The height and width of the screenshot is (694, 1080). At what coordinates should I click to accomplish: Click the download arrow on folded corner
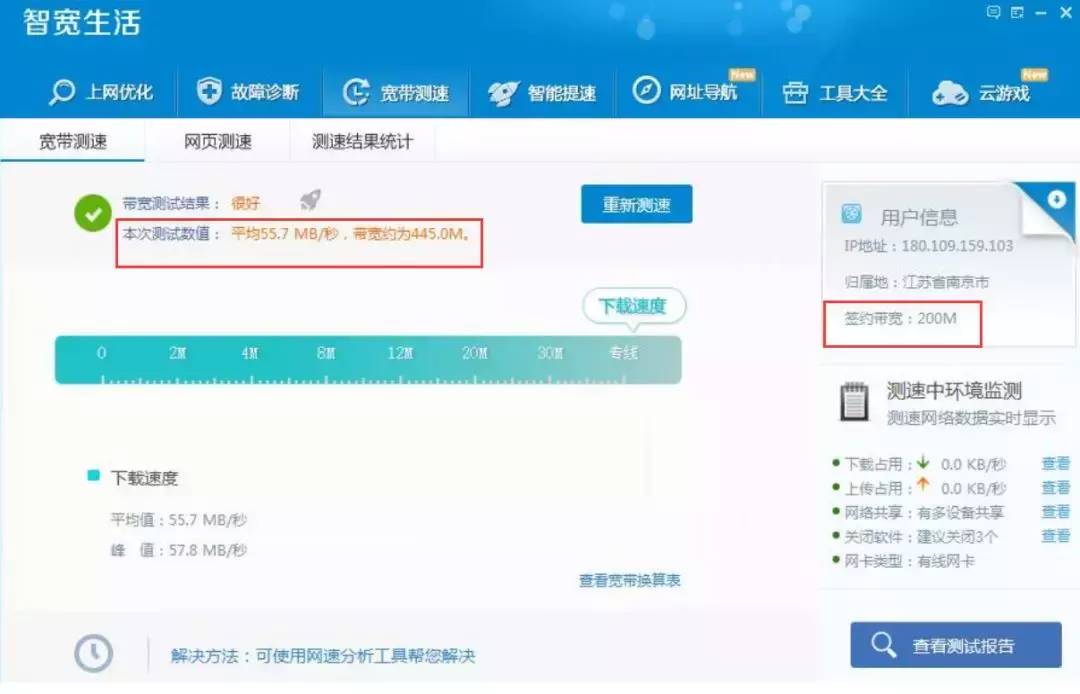(1057, 199)
